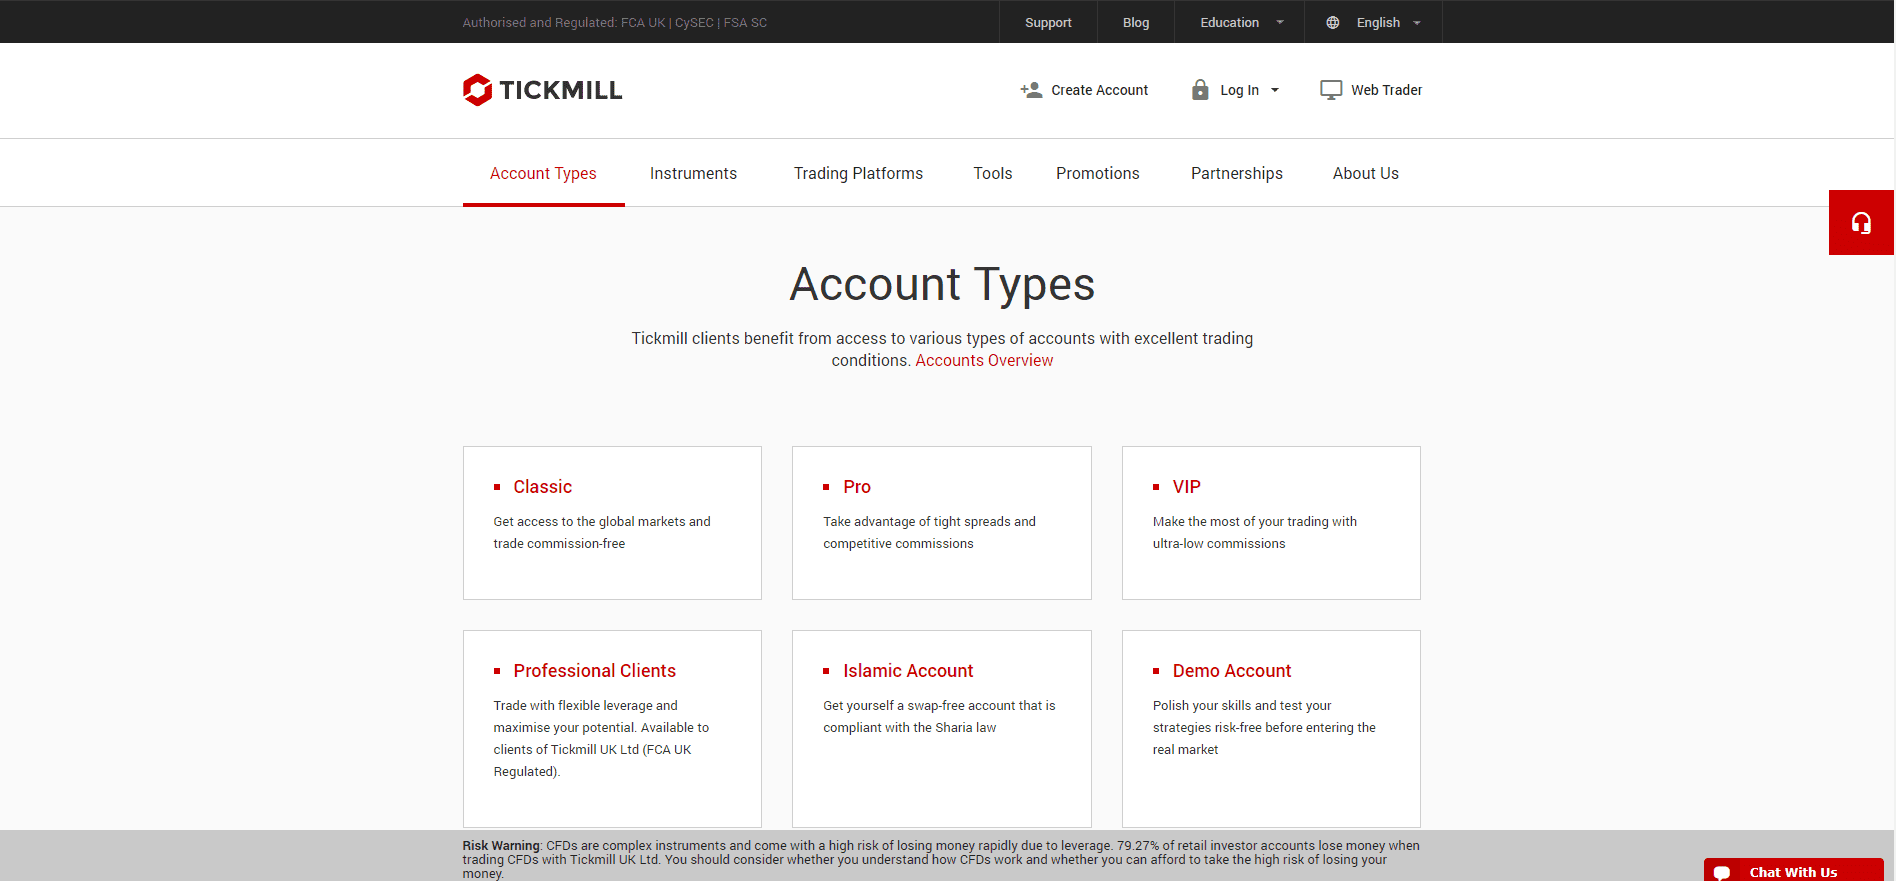This screenshot has width=1896, height=881.
Task: Open the English language dropdown
Action: tap(1373, 22)
